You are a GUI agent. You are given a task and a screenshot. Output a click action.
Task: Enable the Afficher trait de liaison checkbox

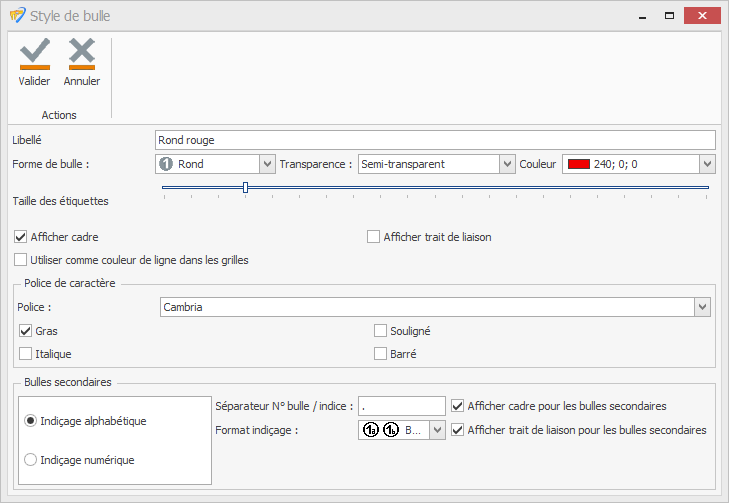click(x=374, y=237)
